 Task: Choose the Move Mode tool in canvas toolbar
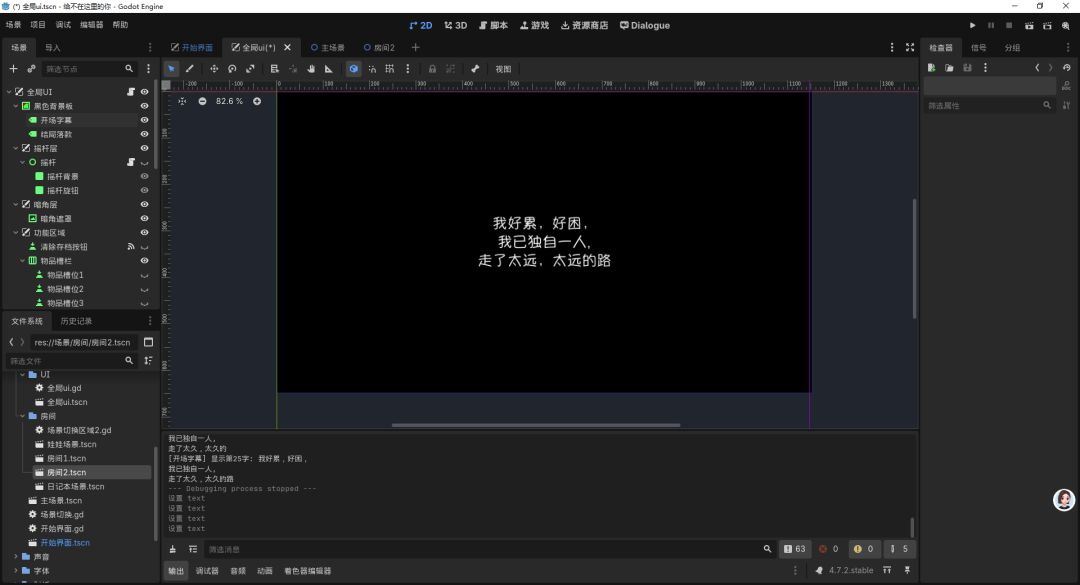click(x=214, y=69)
